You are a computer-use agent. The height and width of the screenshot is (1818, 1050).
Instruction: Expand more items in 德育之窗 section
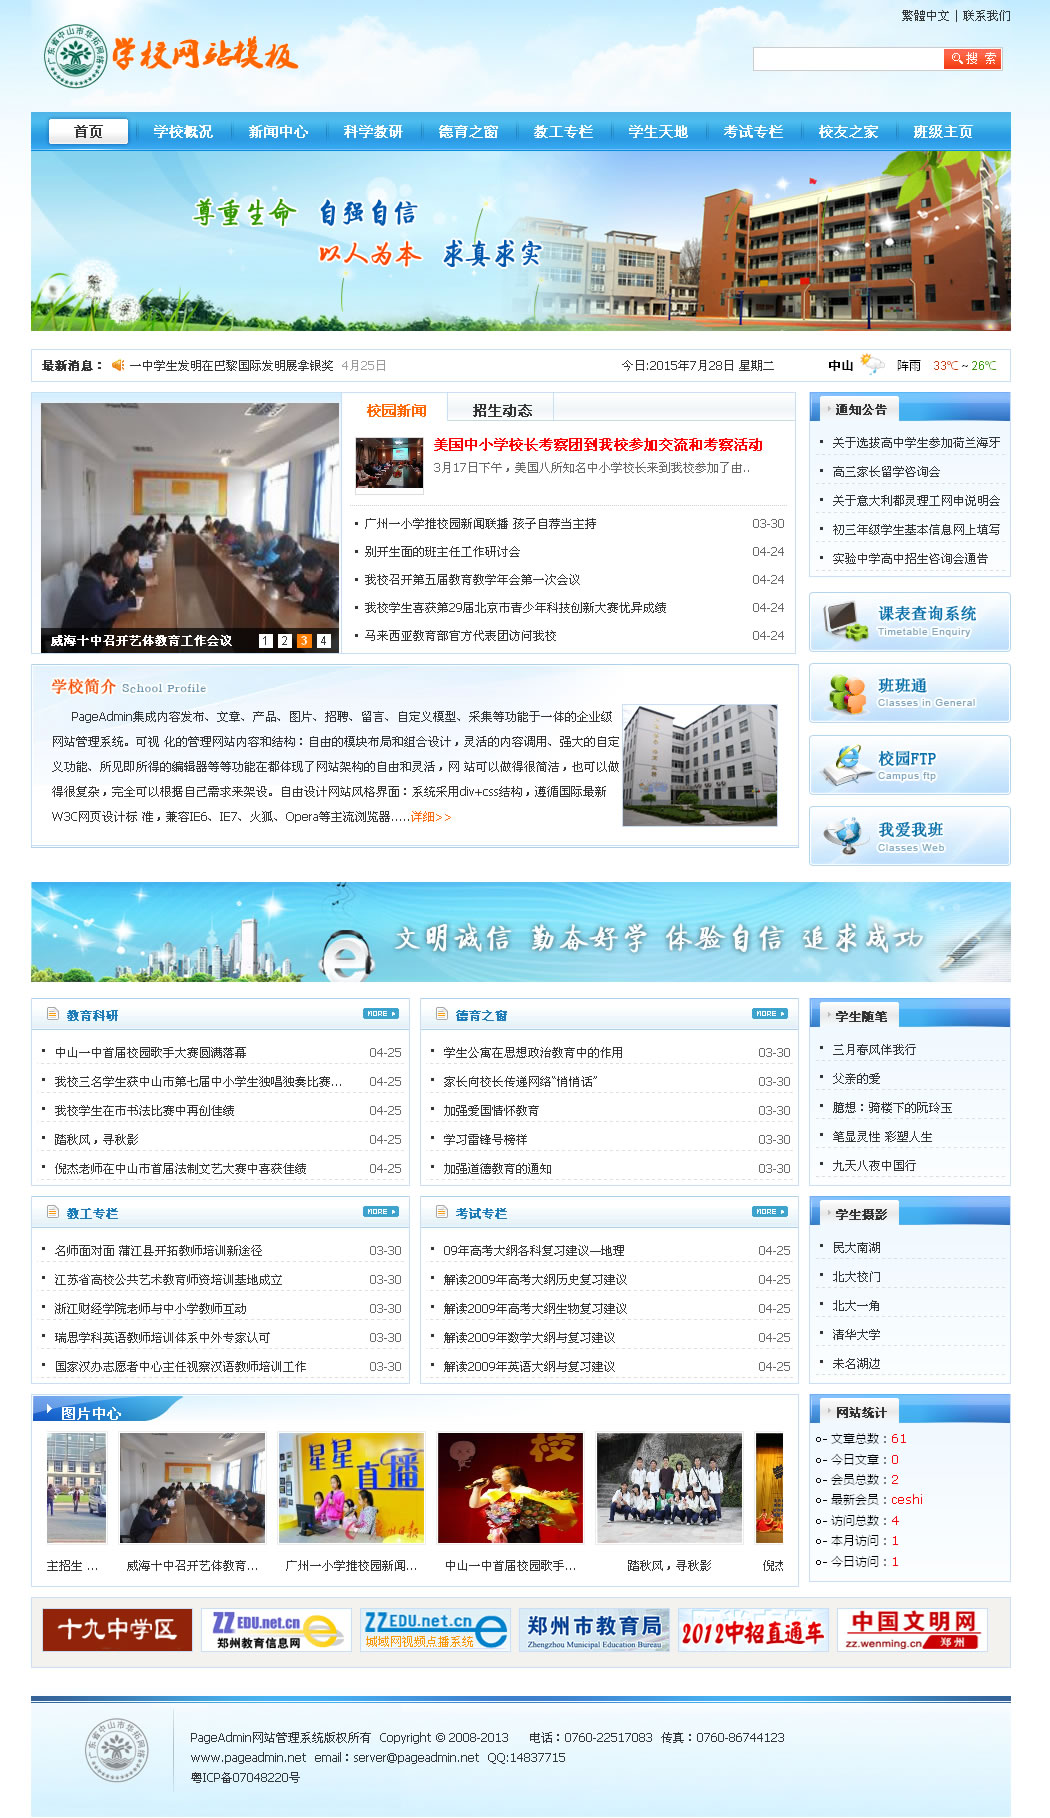769,1014
